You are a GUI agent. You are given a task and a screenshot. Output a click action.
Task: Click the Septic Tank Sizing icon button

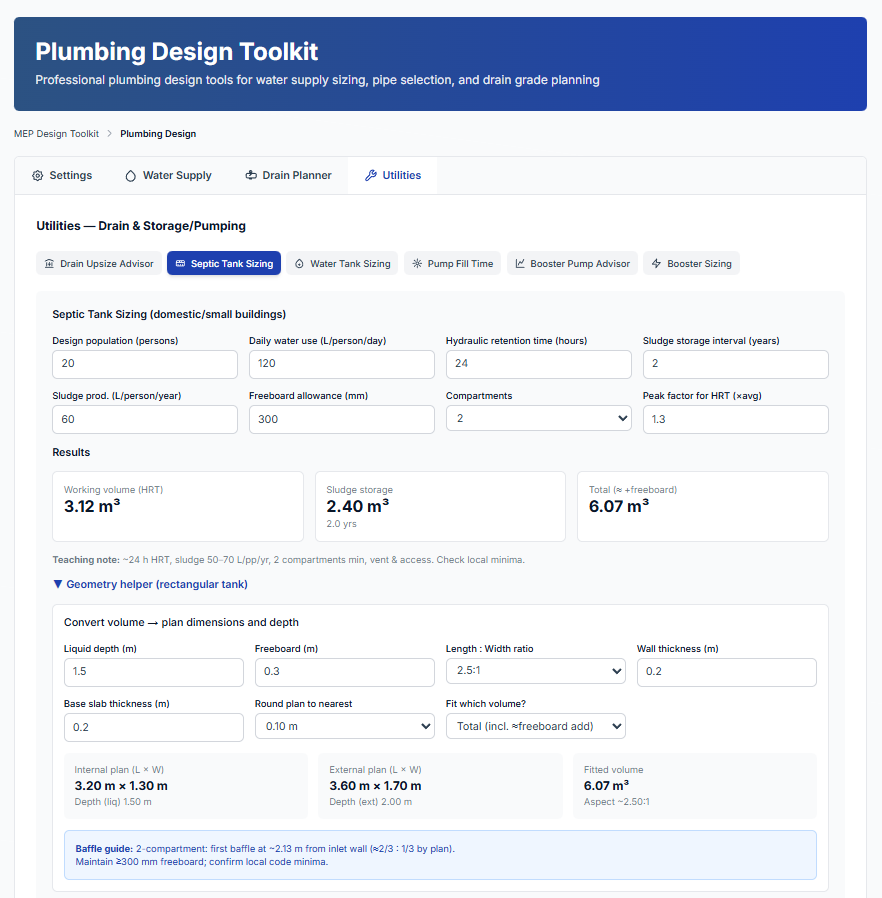(x=181, y=264)
